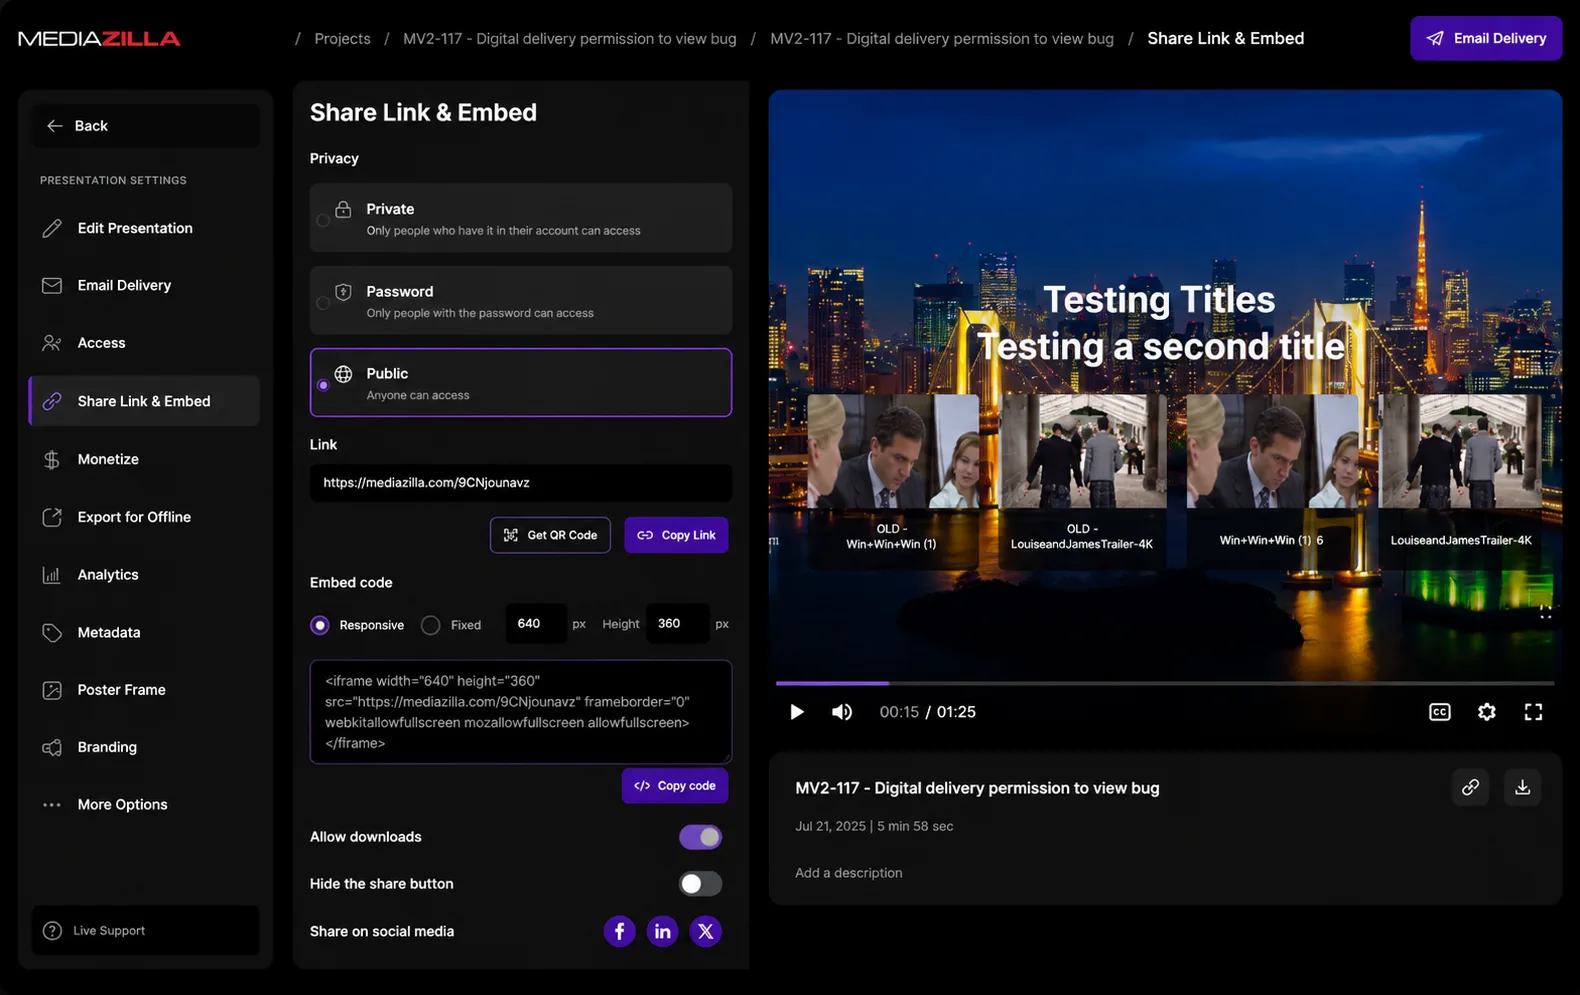Click the embed width field showing 640
This screenshot has width=1580, height=995.
coord(536,624)
